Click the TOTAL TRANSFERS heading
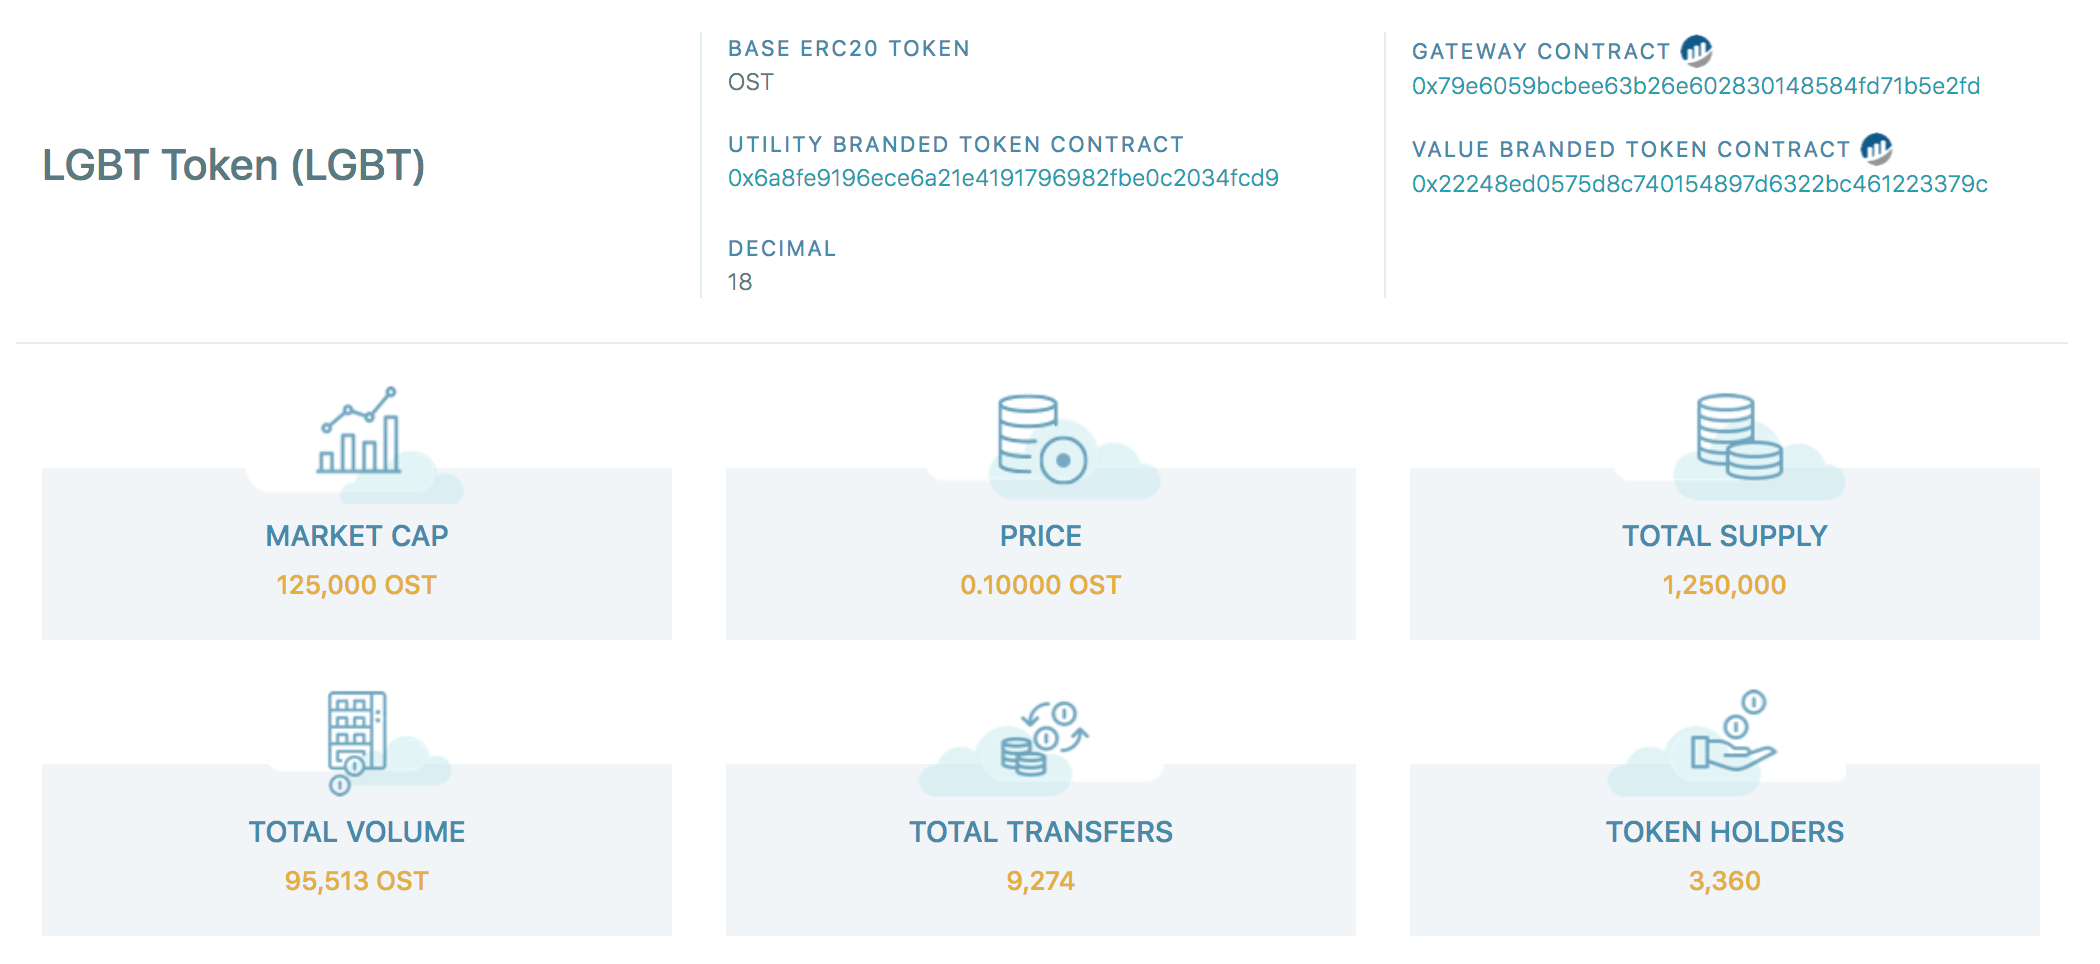The height and width of the screenshot is (964, 2100). click(x=1041, y=832)
